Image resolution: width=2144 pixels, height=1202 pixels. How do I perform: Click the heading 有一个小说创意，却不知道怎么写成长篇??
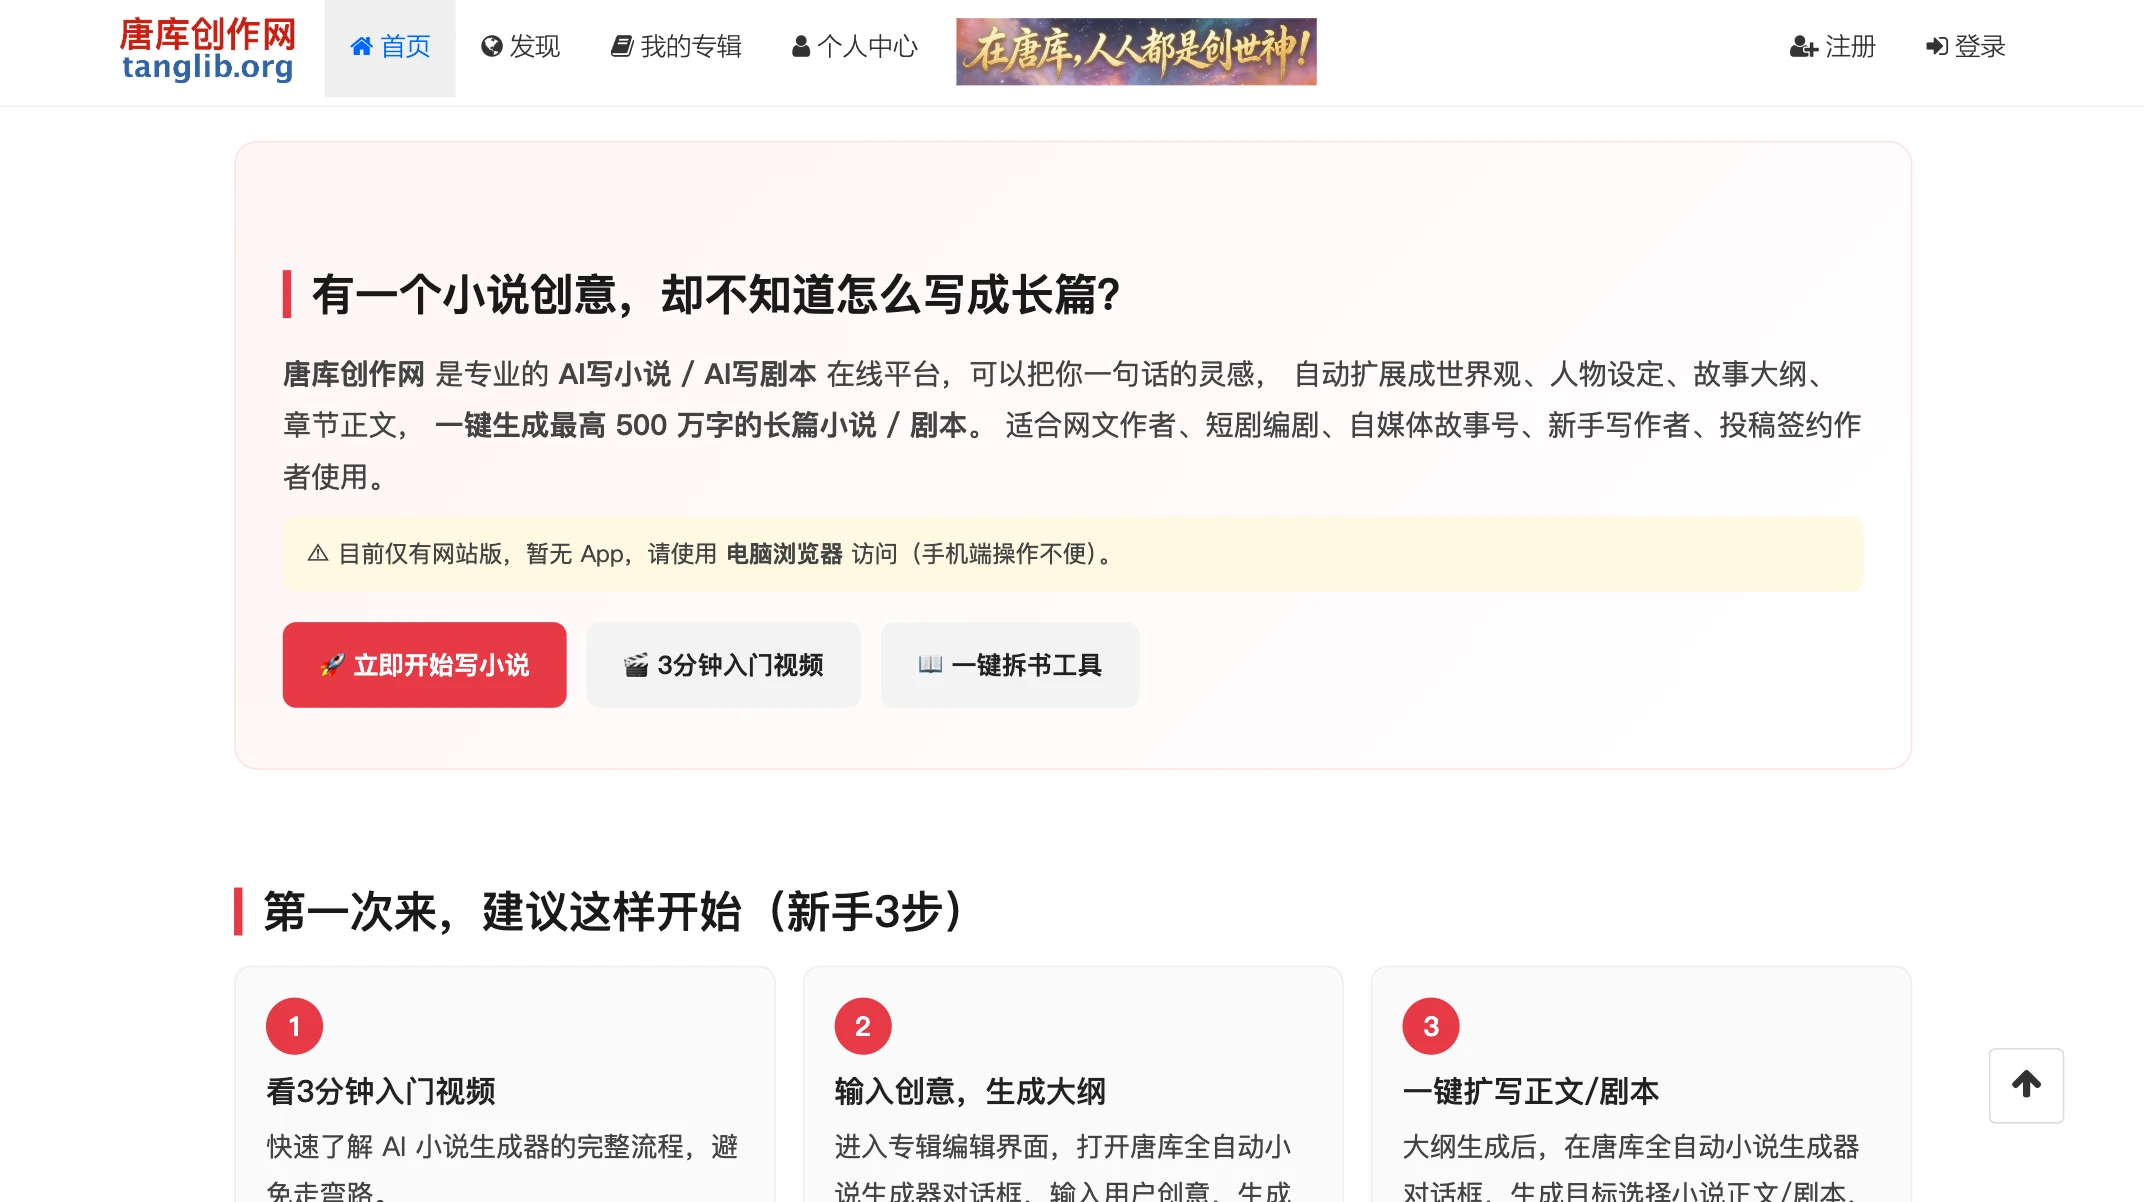point(716,295)
